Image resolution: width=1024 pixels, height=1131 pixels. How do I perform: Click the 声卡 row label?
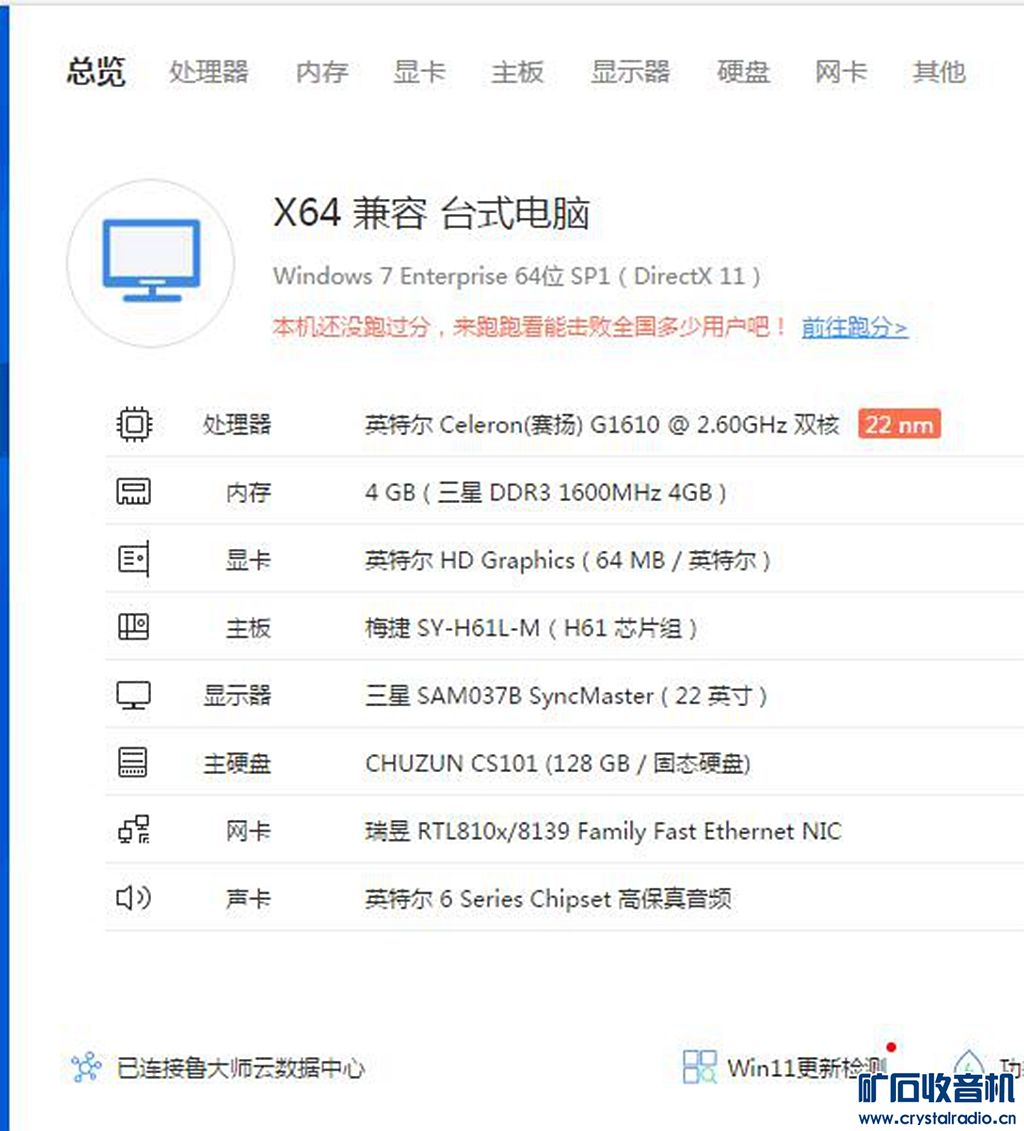tap(248, 899)
